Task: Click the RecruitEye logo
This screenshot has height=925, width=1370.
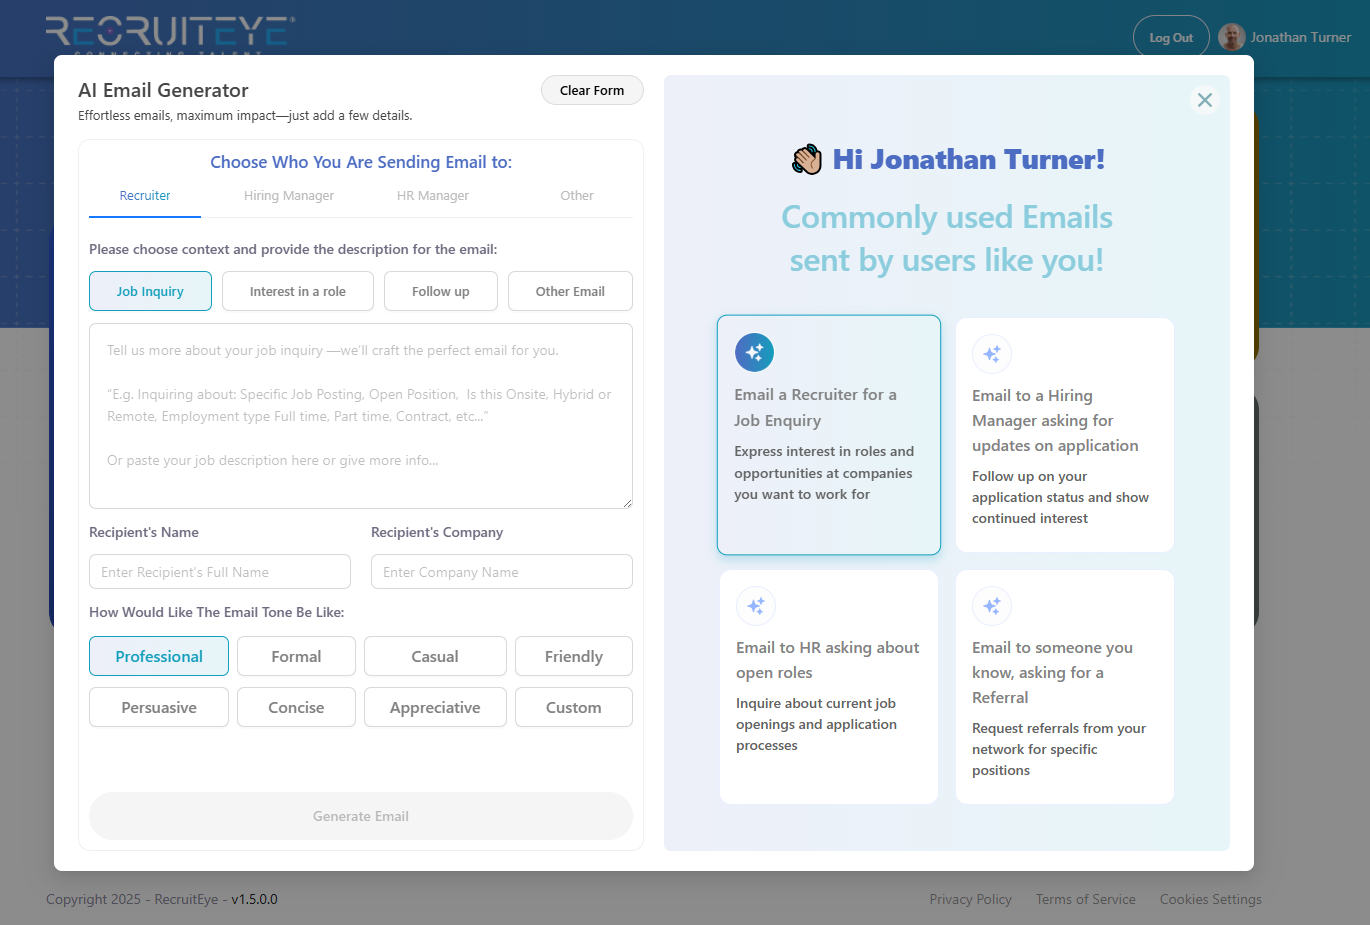Action: tap(170, 34)
